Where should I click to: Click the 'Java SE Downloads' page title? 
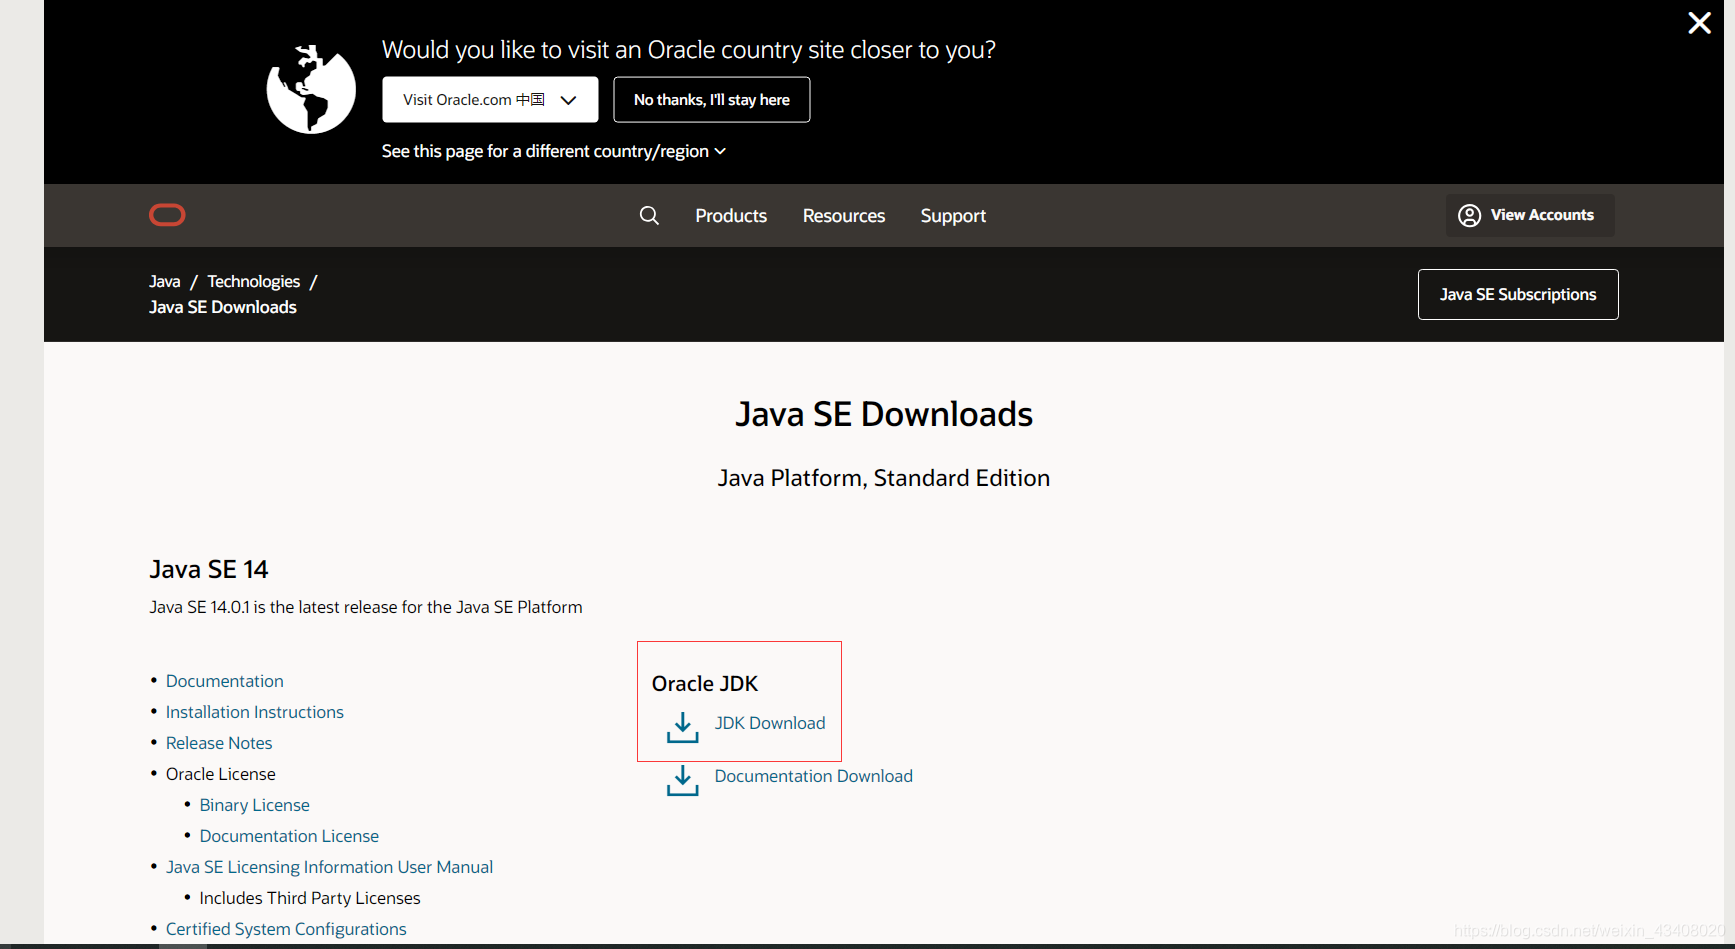884,414
